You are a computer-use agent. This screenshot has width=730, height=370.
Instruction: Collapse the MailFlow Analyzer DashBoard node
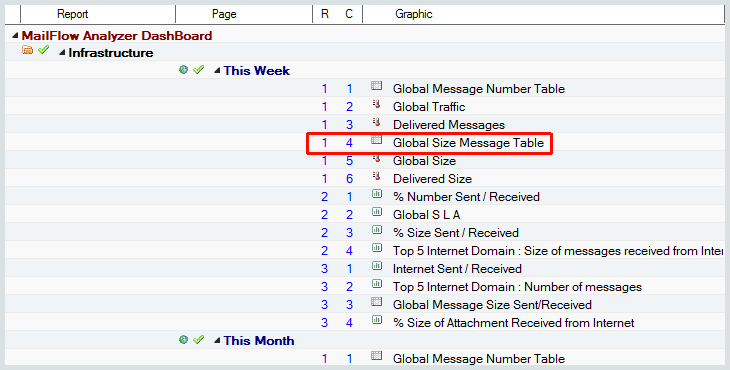pos(15,35)
